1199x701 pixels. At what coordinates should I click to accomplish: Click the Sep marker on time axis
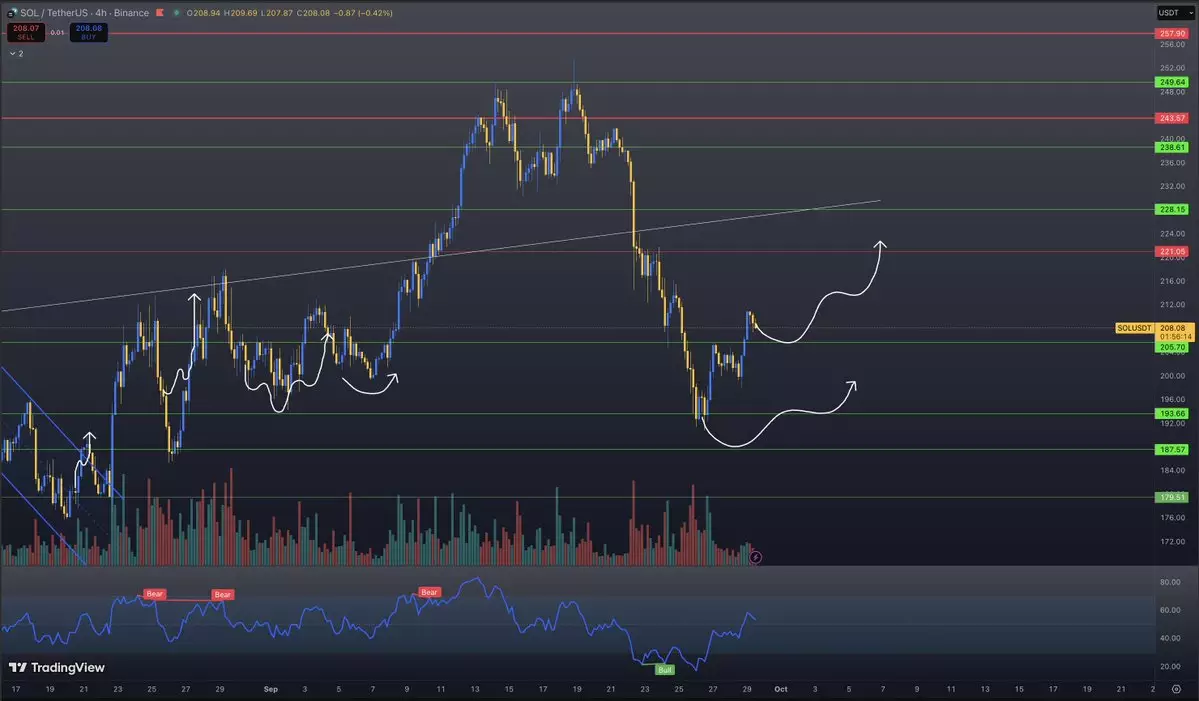pos(271,690)
